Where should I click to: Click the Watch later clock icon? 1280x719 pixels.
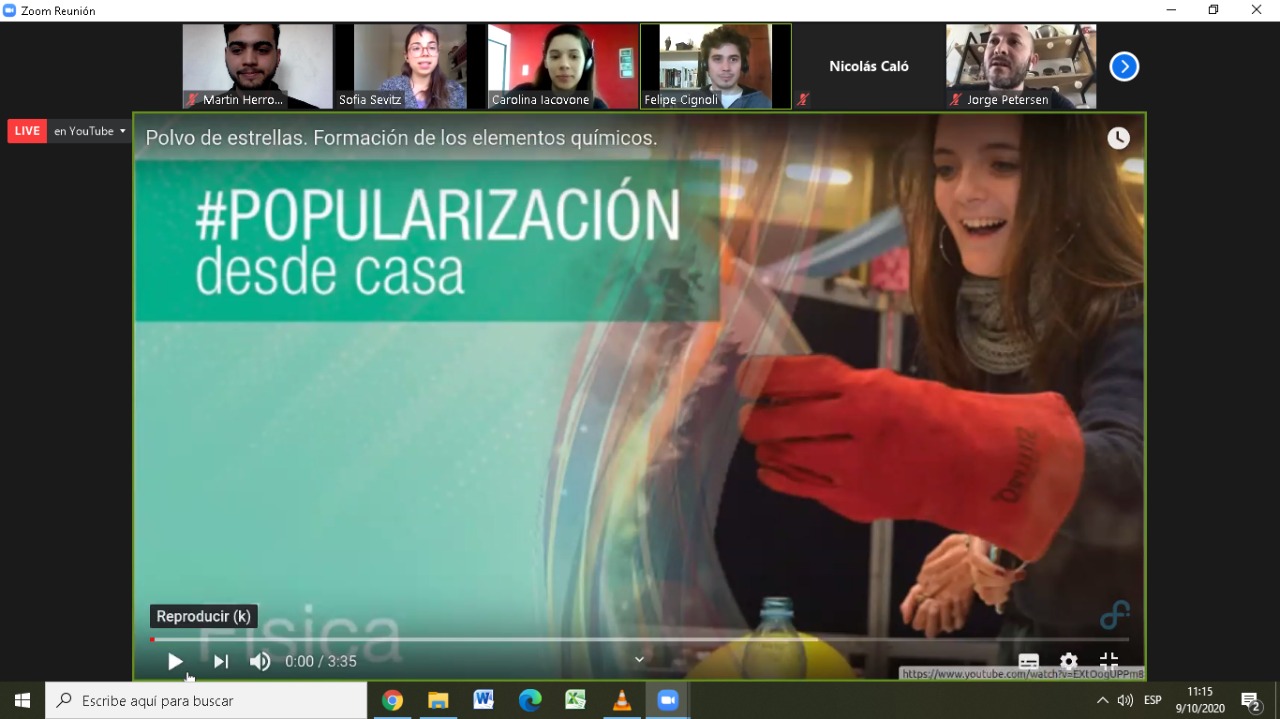pyautogui.click(x=1118, y=138)
